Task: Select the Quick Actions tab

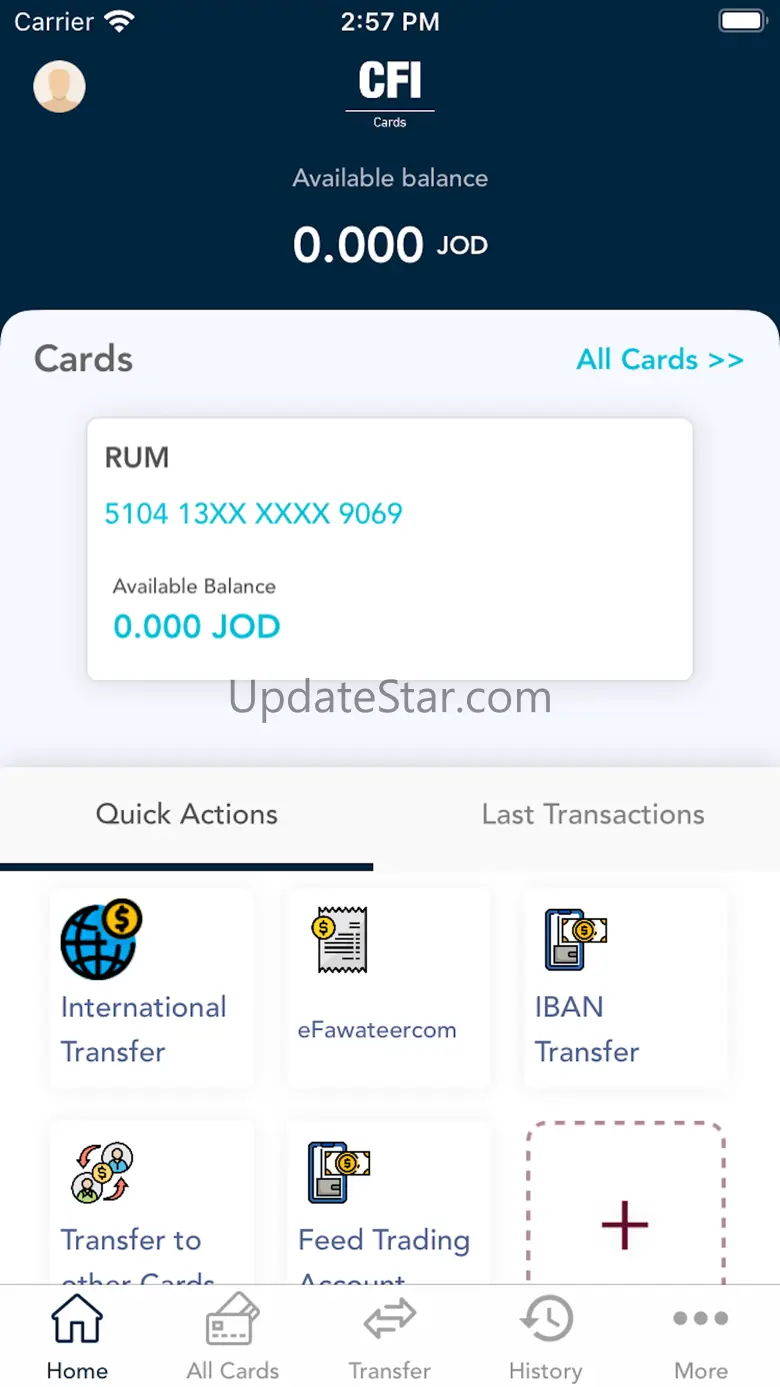Action: (x=187, y=814)
